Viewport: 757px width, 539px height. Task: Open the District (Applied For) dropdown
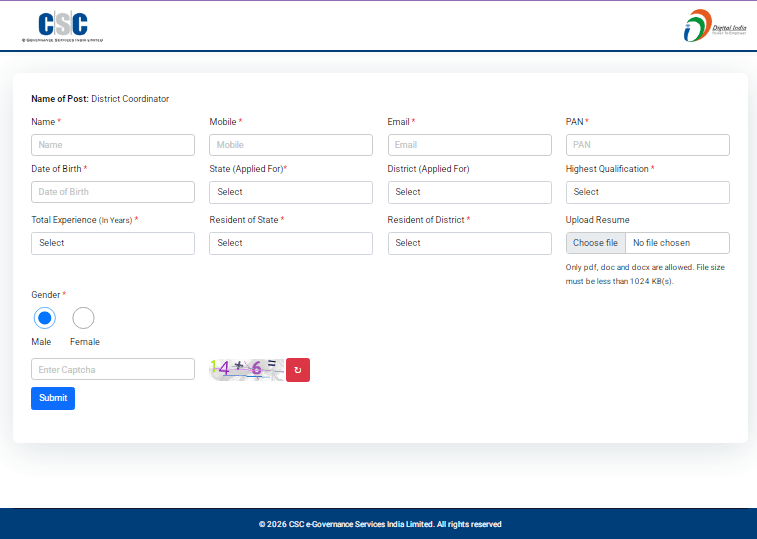469,192
